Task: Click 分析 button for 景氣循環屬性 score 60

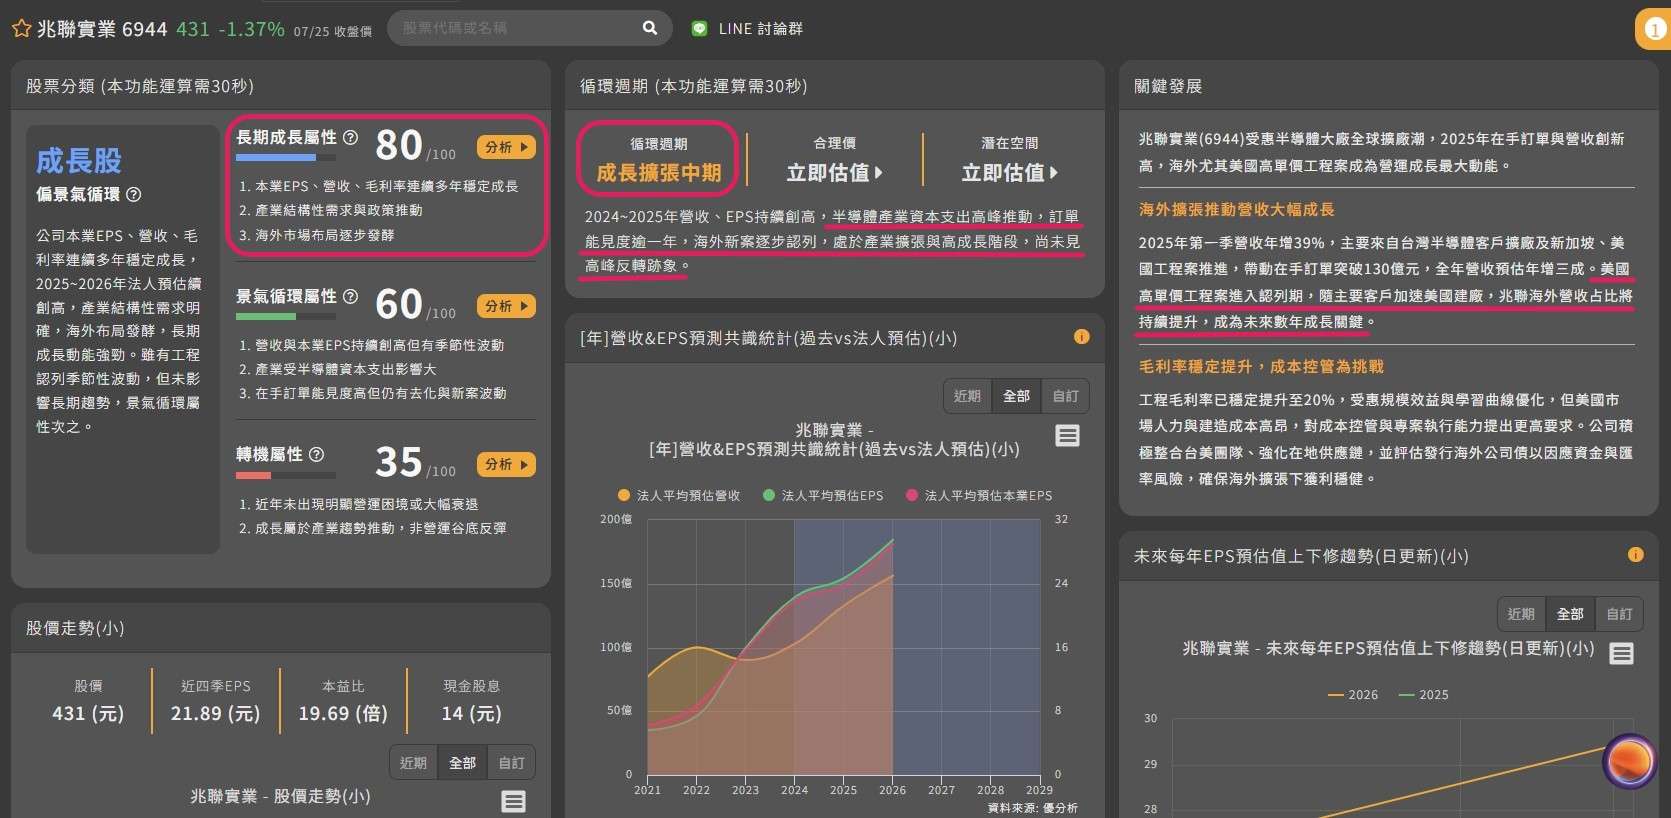Action: pos(506,306)
